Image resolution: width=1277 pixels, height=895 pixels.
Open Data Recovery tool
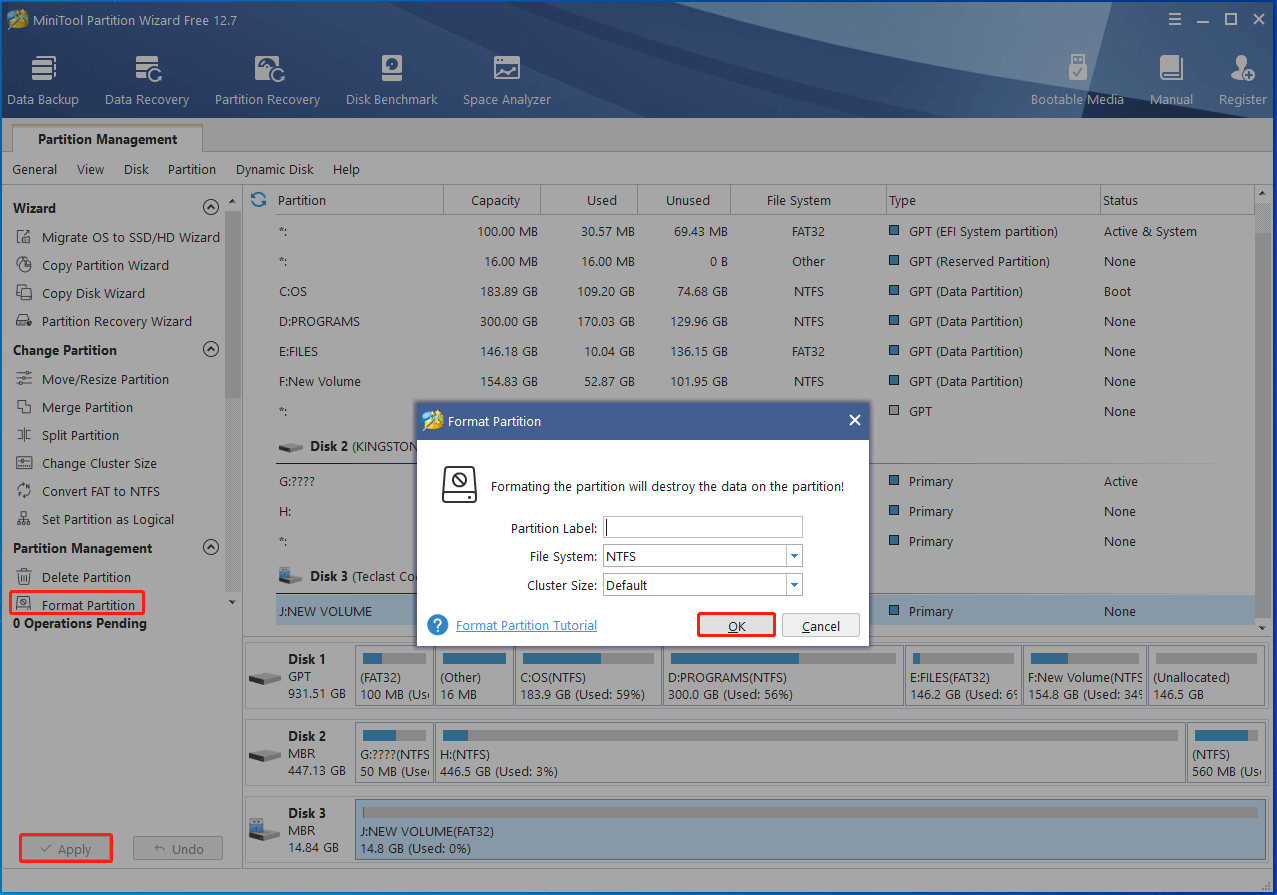pyautogui.click(x=147, y=81)
